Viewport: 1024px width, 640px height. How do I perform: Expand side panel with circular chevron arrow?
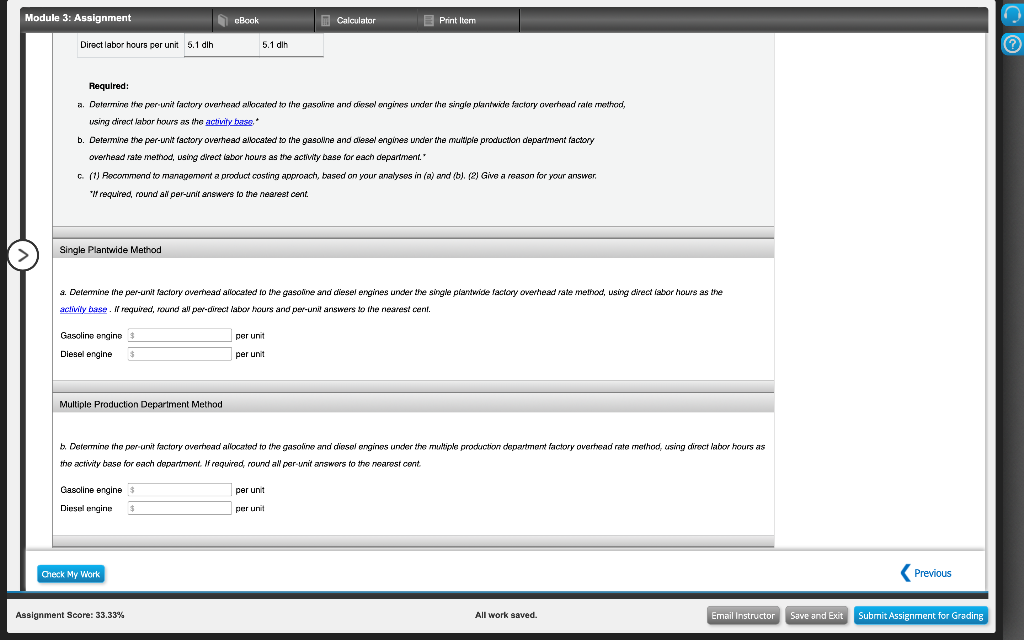point(23,256)
